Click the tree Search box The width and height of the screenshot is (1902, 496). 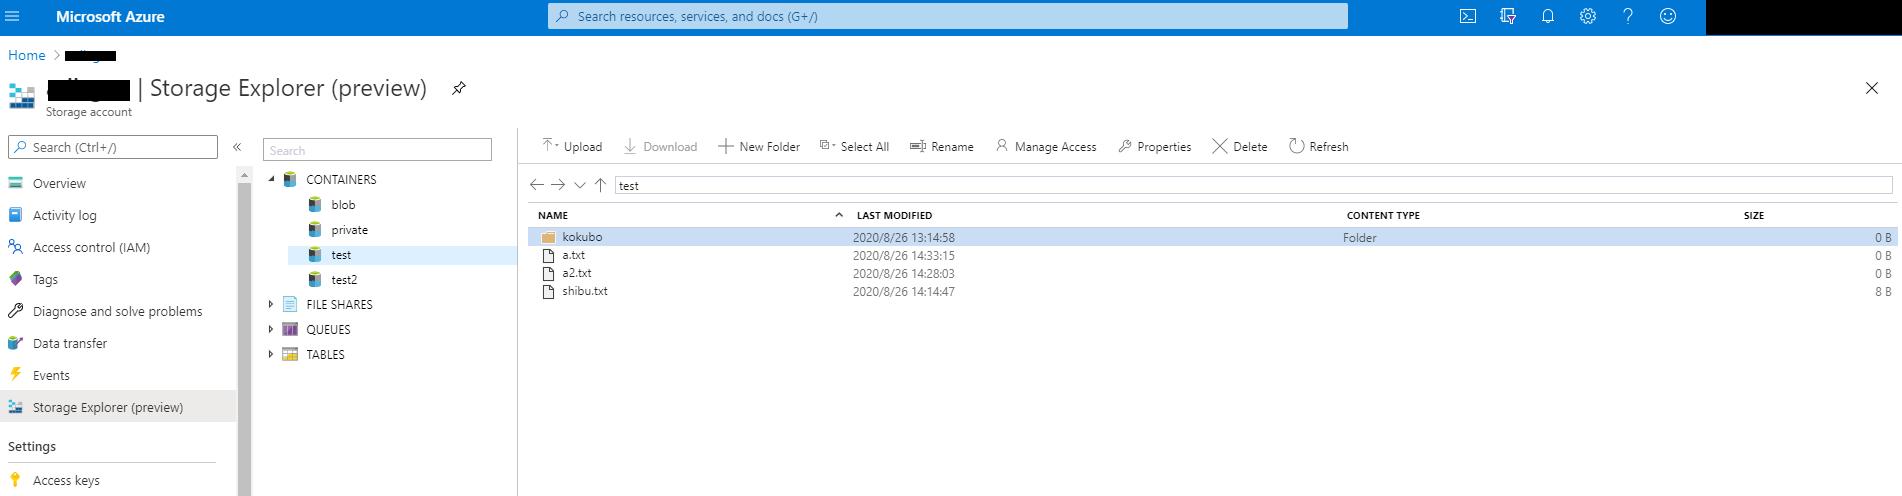pyautogui.click(x=377, y=150)
